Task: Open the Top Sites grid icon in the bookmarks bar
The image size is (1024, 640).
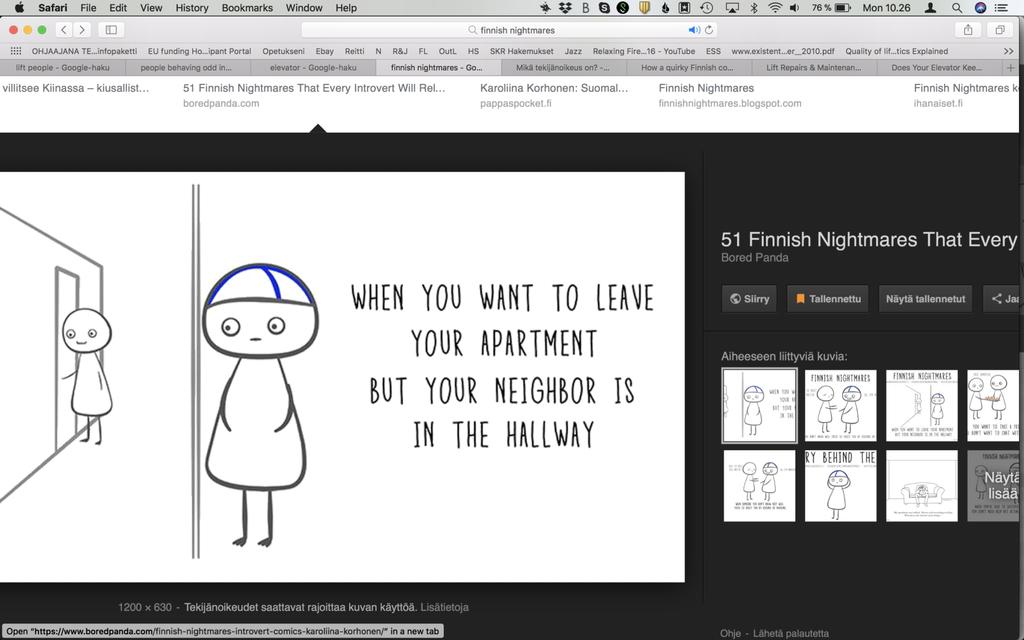Action: (16, 51)
